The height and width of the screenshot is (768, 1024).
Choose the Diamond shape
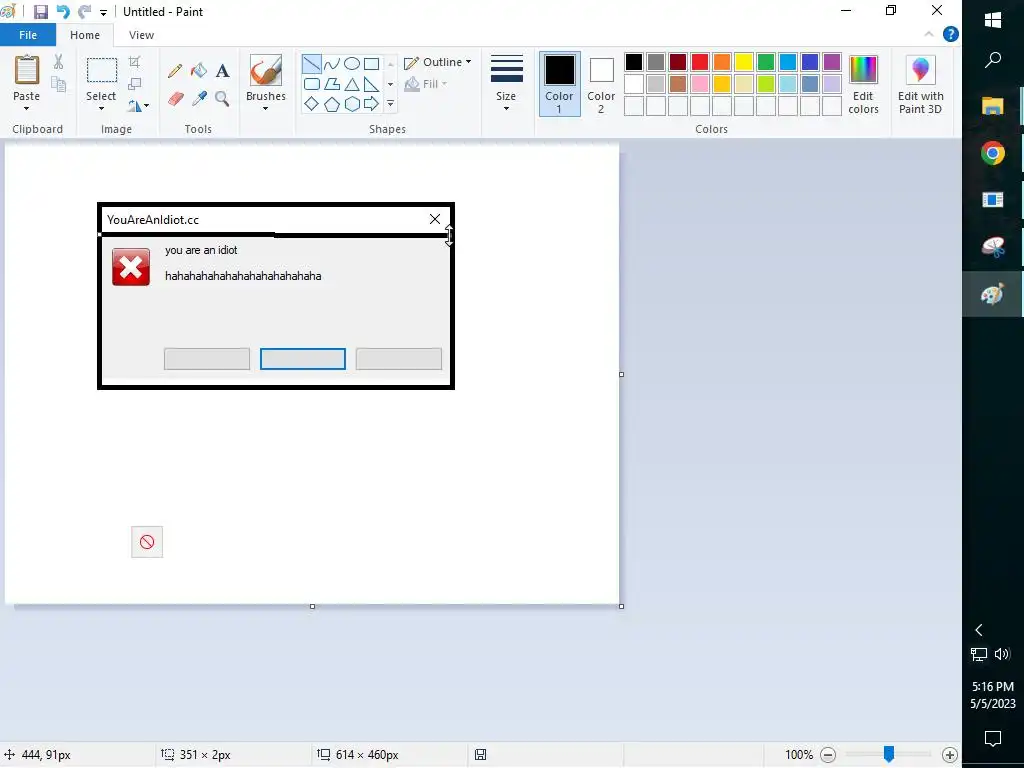[x=312, y=104]
